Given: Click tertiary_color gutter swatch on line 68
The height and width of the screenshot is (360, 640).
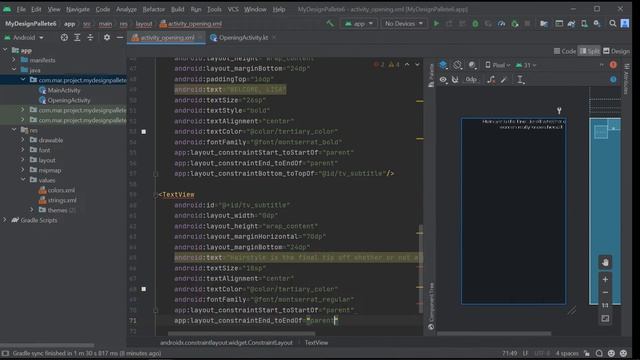Looking at the screenshot, I should [144, 289].
